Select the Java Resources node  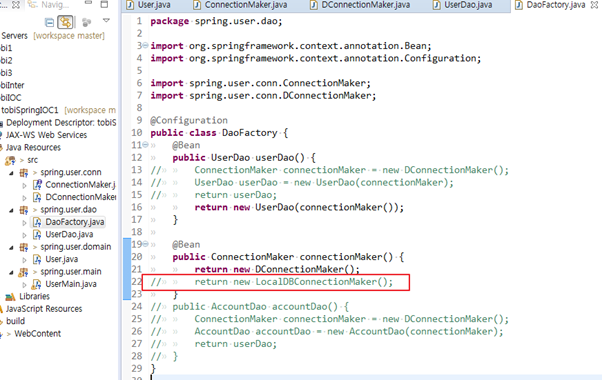click(x=33, y=147)
